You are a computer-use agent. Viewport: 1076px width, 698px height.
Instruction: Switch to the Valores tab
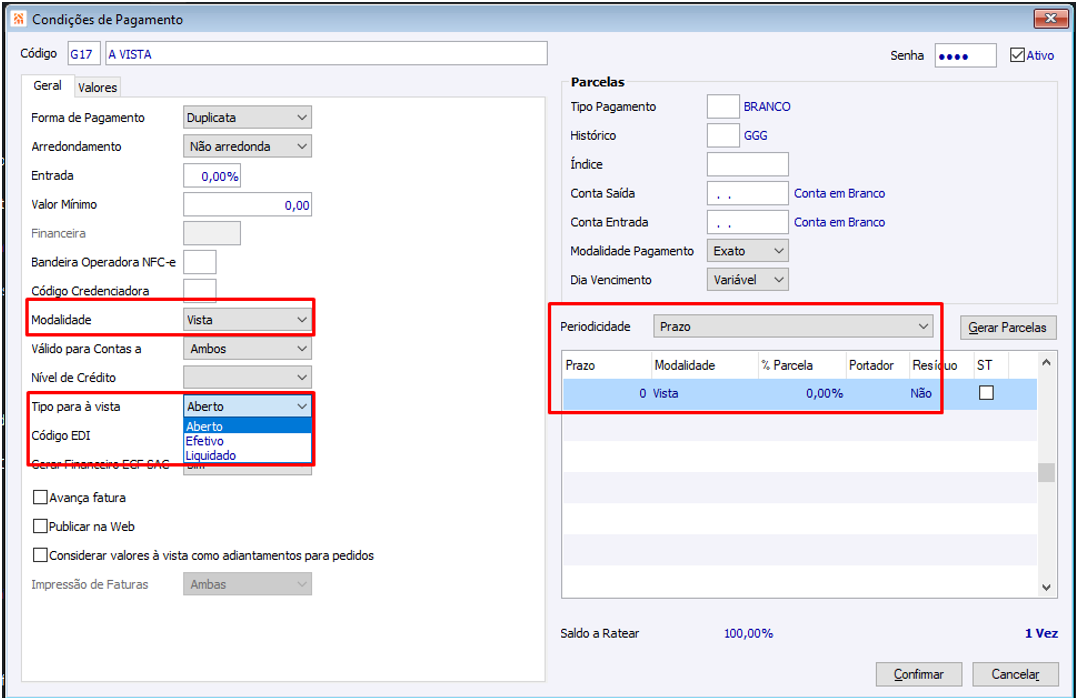pos(97,87)
